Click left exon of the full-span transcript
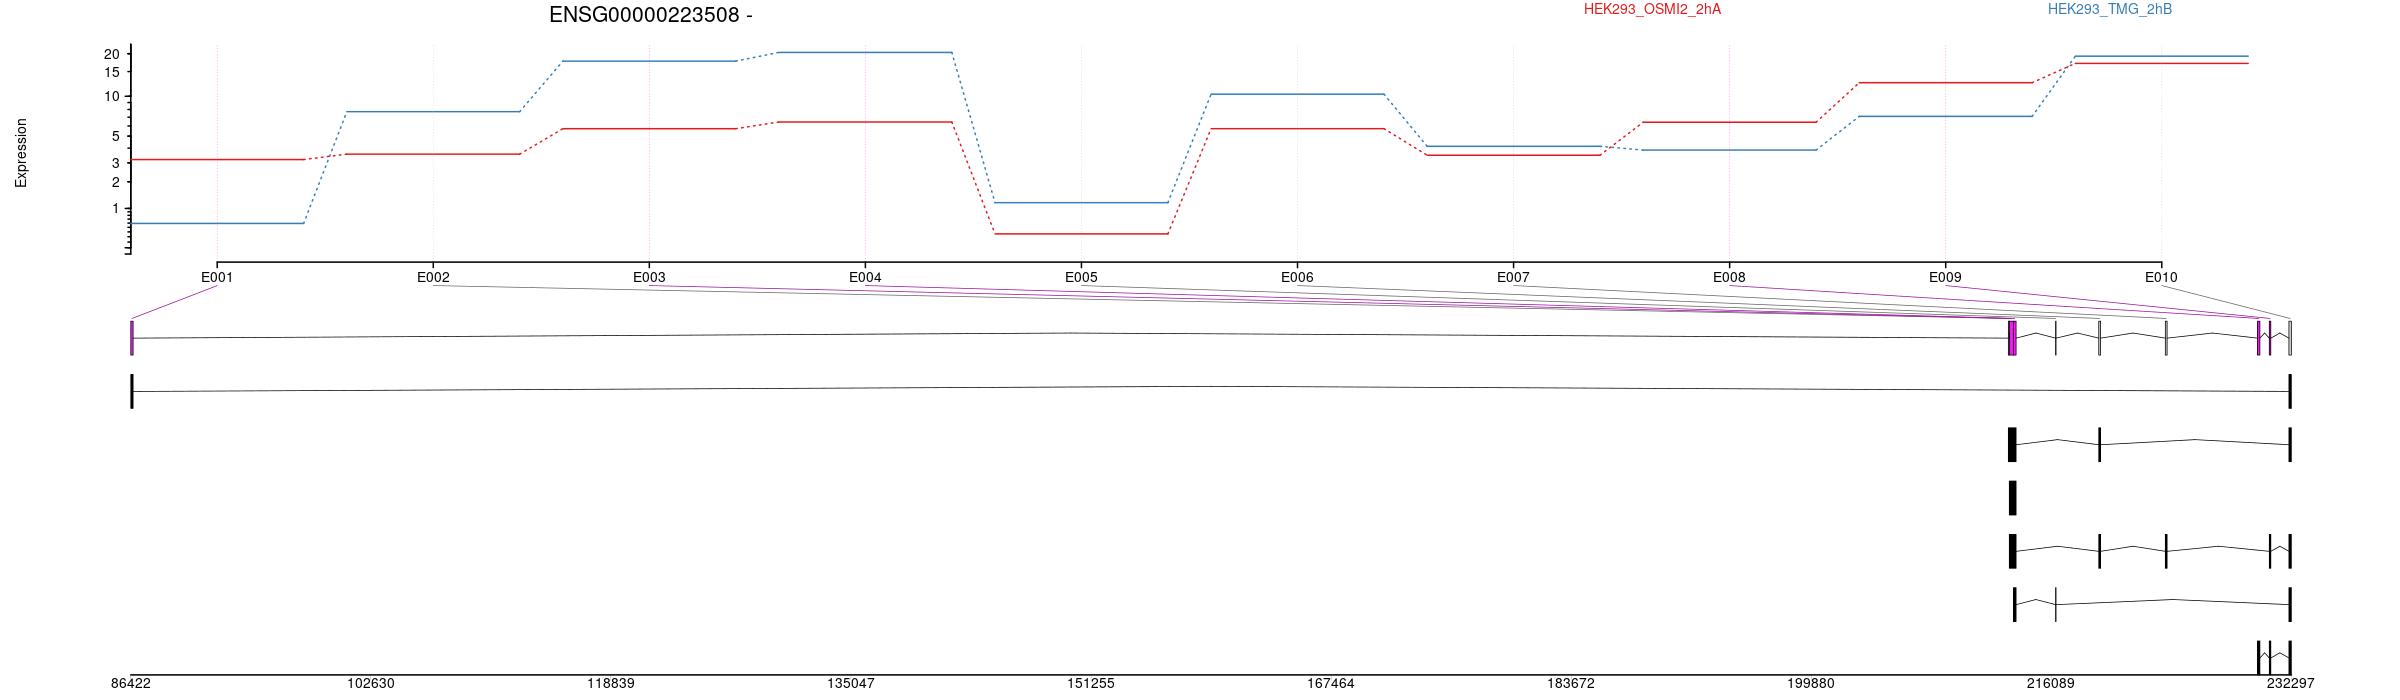2400x700 pixels. click(132, 391)
